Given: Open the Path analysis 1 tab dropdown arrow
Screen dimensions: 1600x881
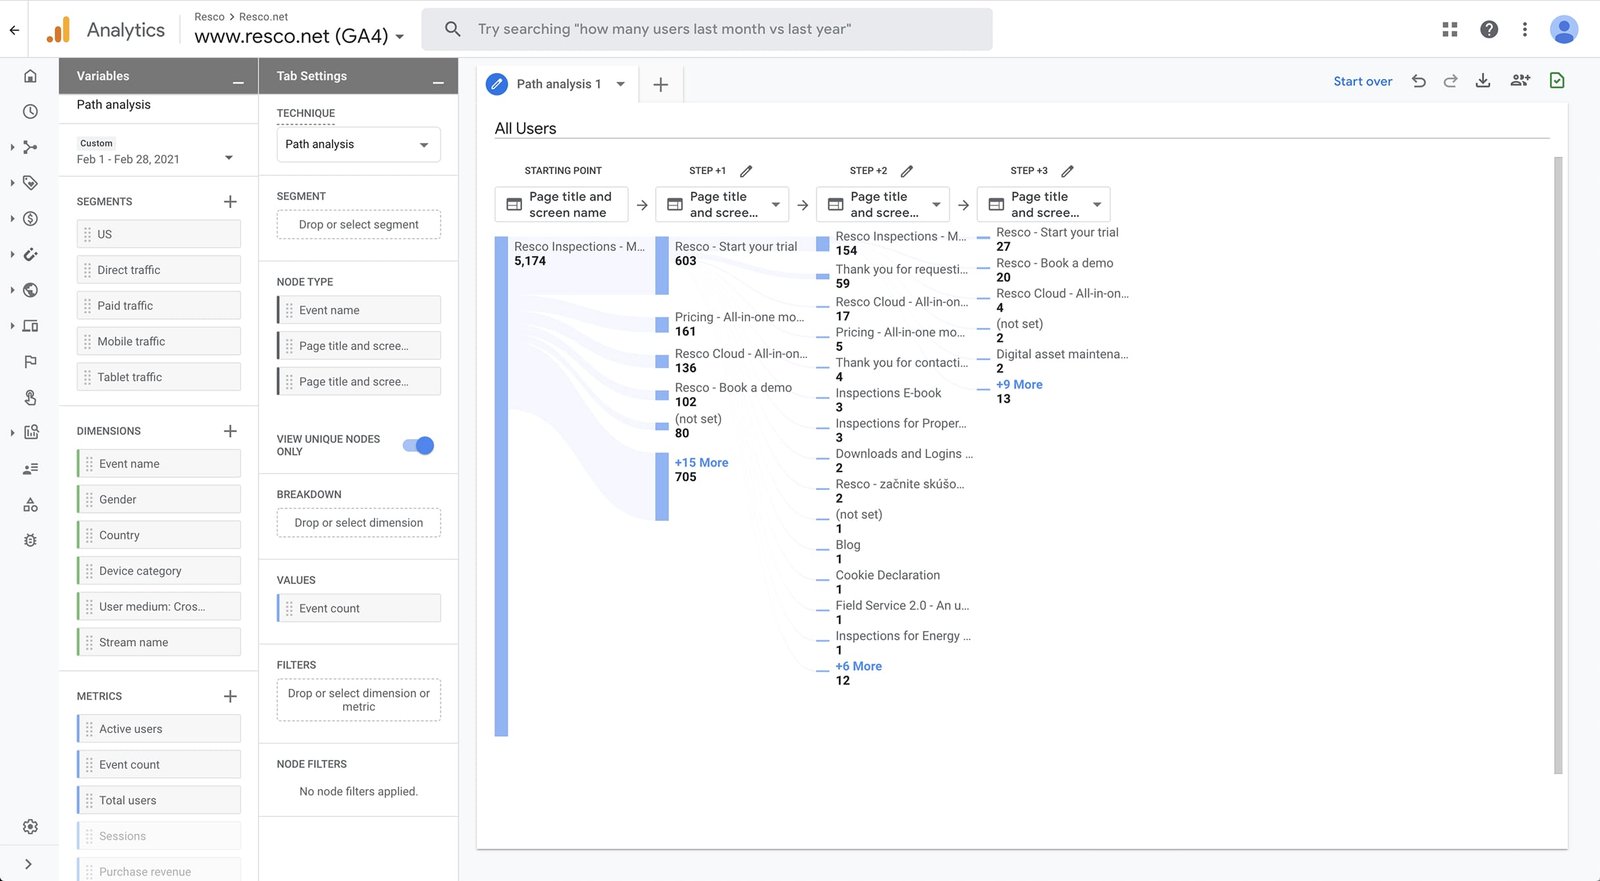Looking at the screenshot, I should [x=620, y=84].
